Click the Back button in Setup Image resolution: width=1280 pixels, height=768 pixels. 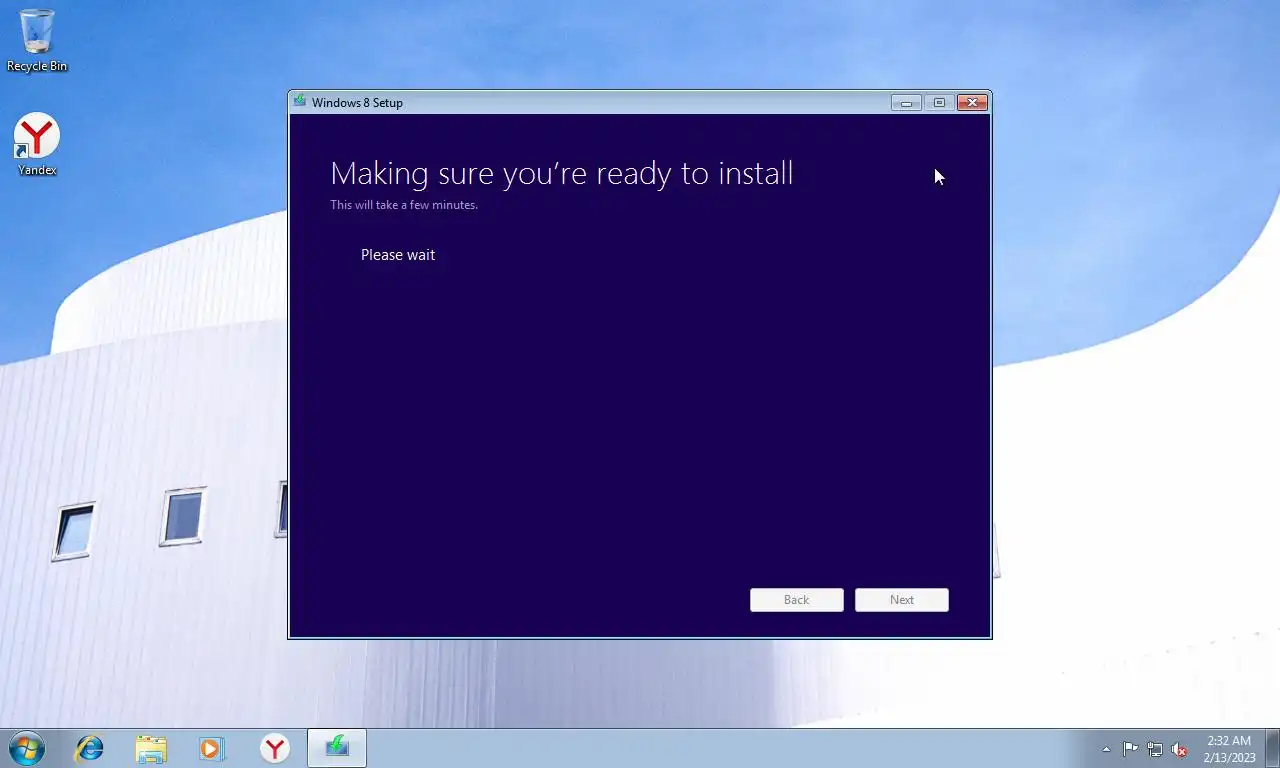point(797,600)
